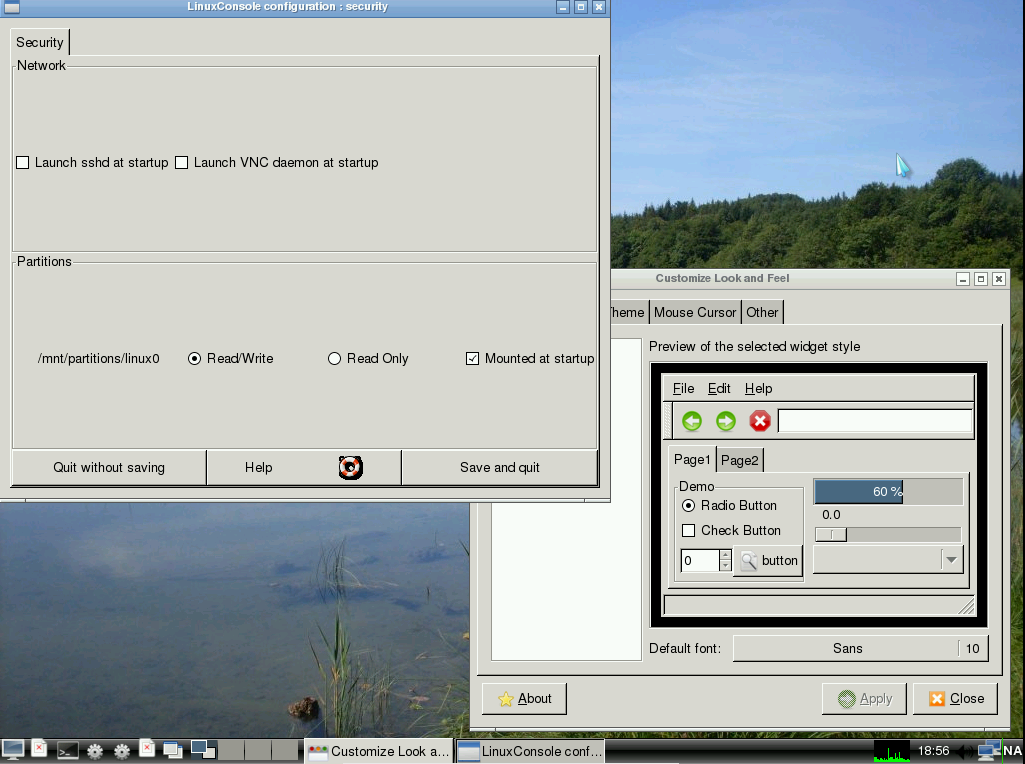Click Save and quit
The width and height of the screenshot is (1025, 764).
pyautogui.click(x=499, y=467)
